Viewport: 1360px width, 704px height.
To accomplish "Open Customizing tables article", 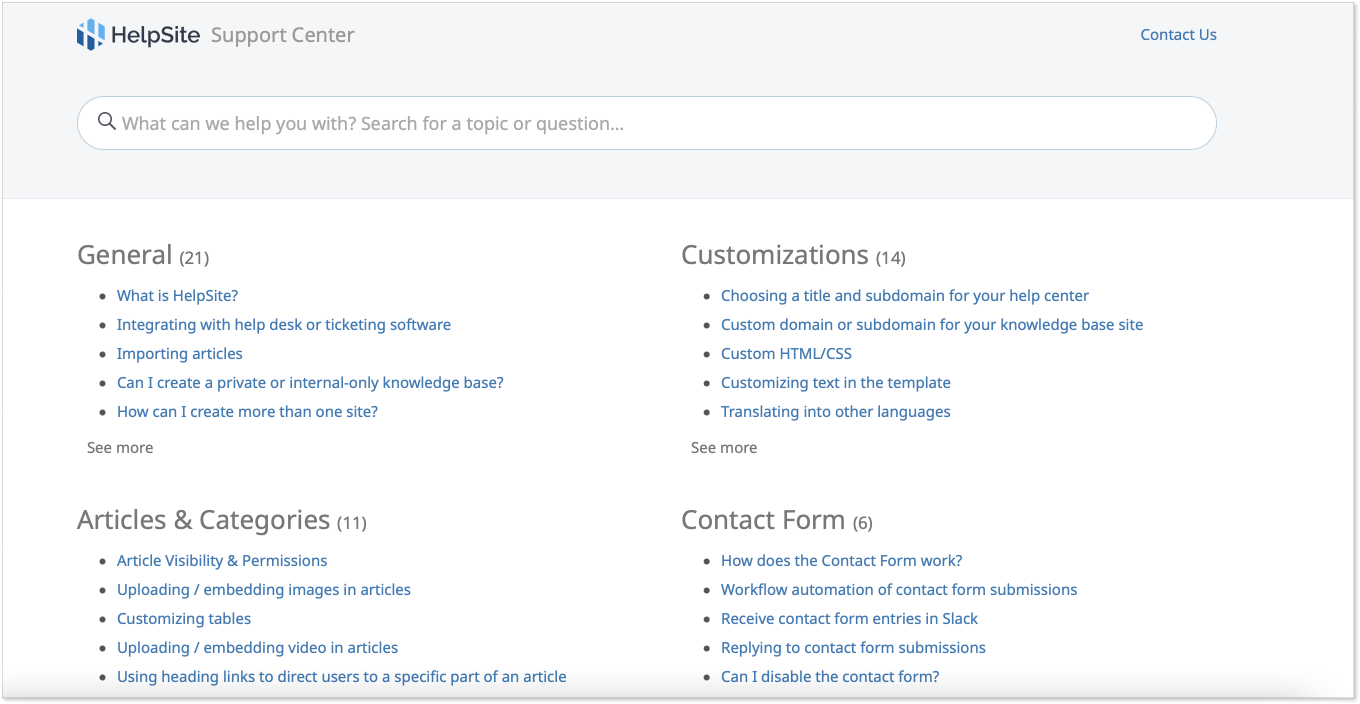I will pos(184,619).
